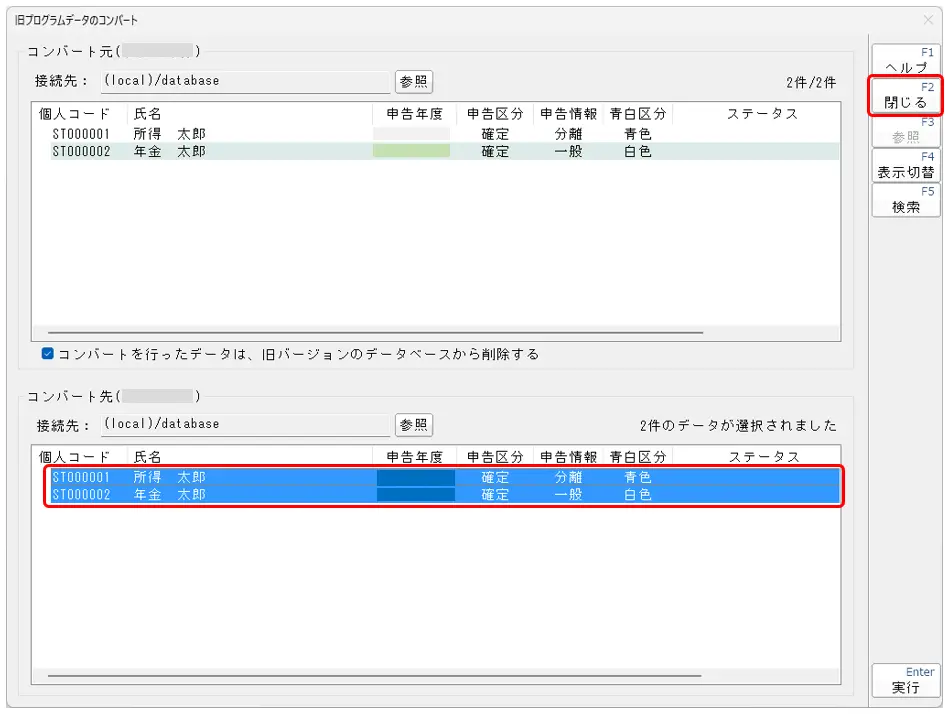Viewport: 948px width, 714px height.
Task: Close the dialog with the title bar X
Action: coord(927,20)
